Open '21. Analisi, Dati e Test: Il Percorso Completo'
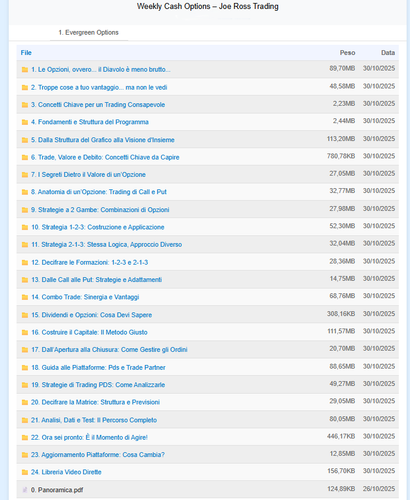Image resolution: width=410 pixels, height=500 pixels. 94,420
